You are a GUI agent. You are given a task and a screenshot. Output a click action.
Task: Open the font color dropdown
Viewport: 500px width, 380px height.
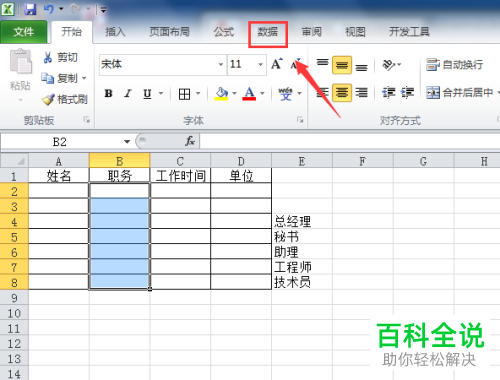click(x=262, y=93)
